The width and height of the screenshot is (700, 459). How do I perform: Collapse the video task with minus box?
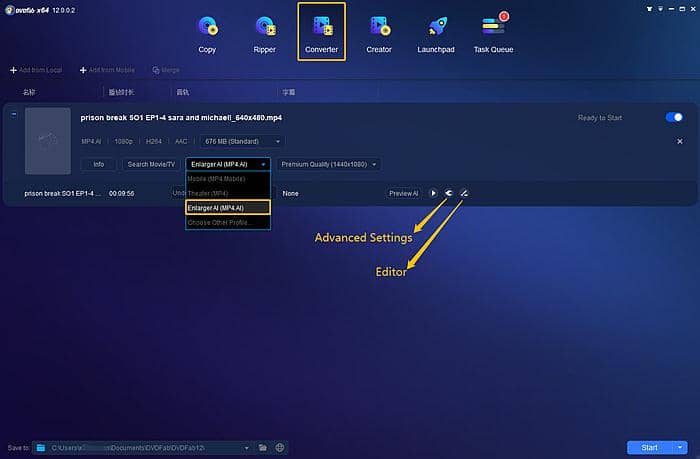pos(14,114)
